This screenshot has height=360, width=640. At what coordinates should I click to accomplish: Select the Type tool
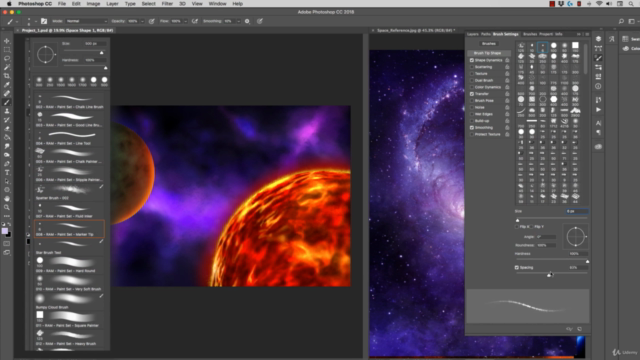(7, 173)
